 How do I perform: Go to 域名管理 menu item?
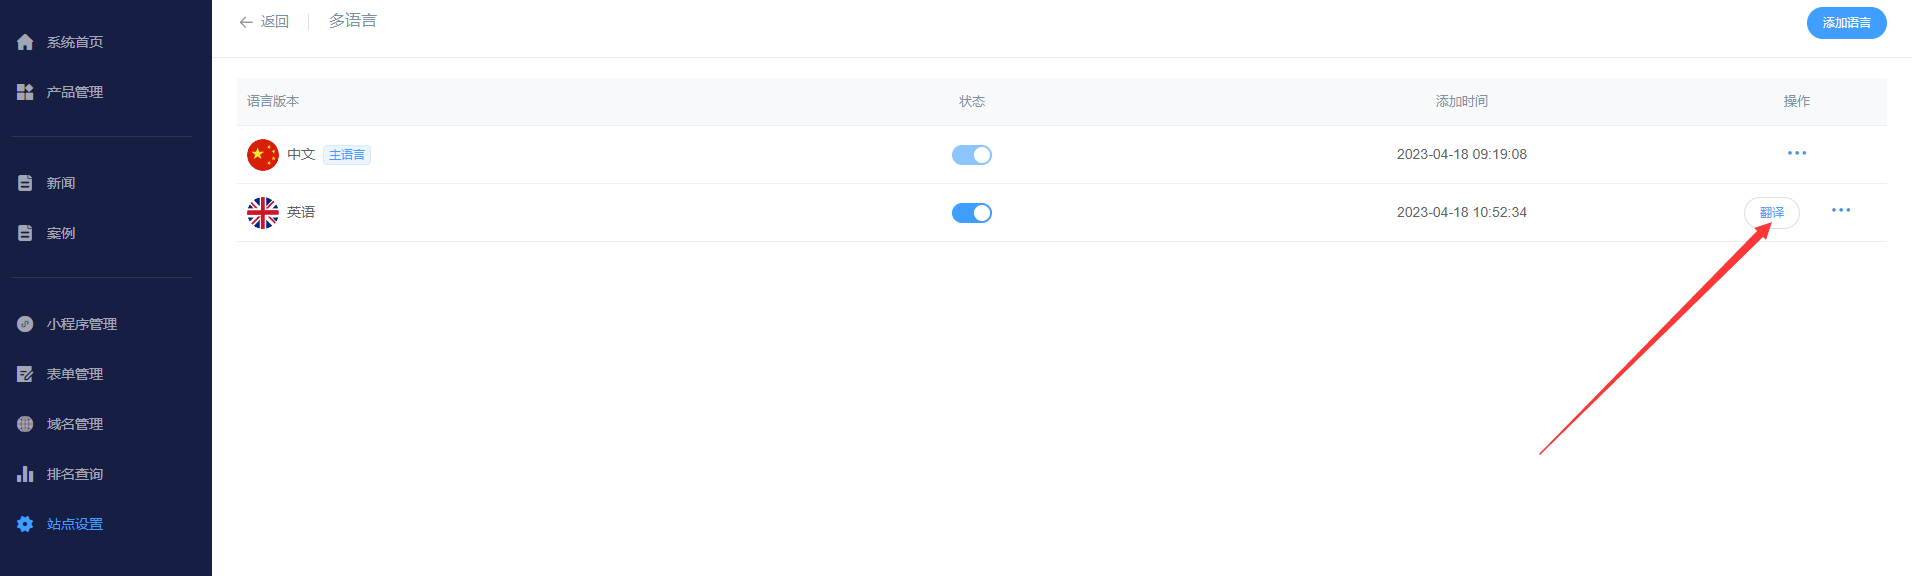pos(75,424)
